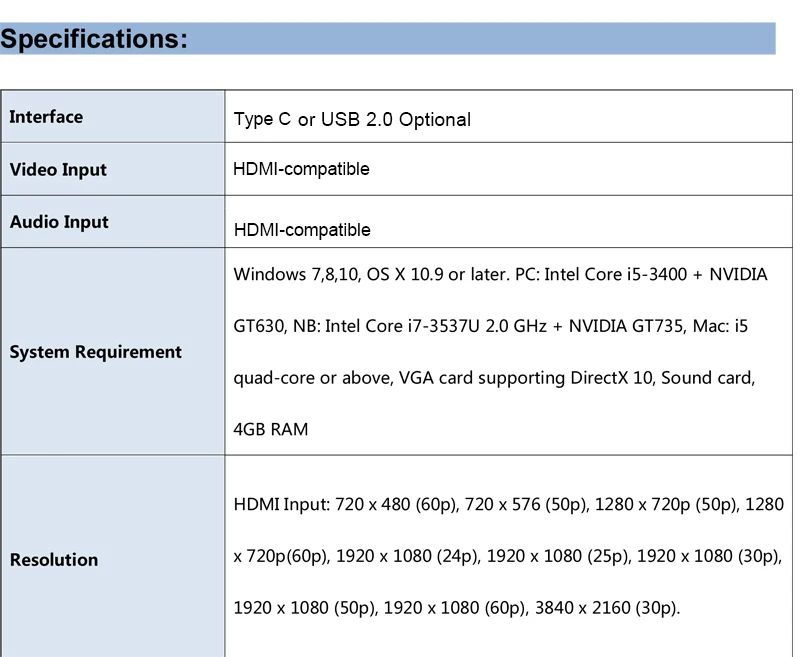Select the System Requirement row label

click(96, 352)
